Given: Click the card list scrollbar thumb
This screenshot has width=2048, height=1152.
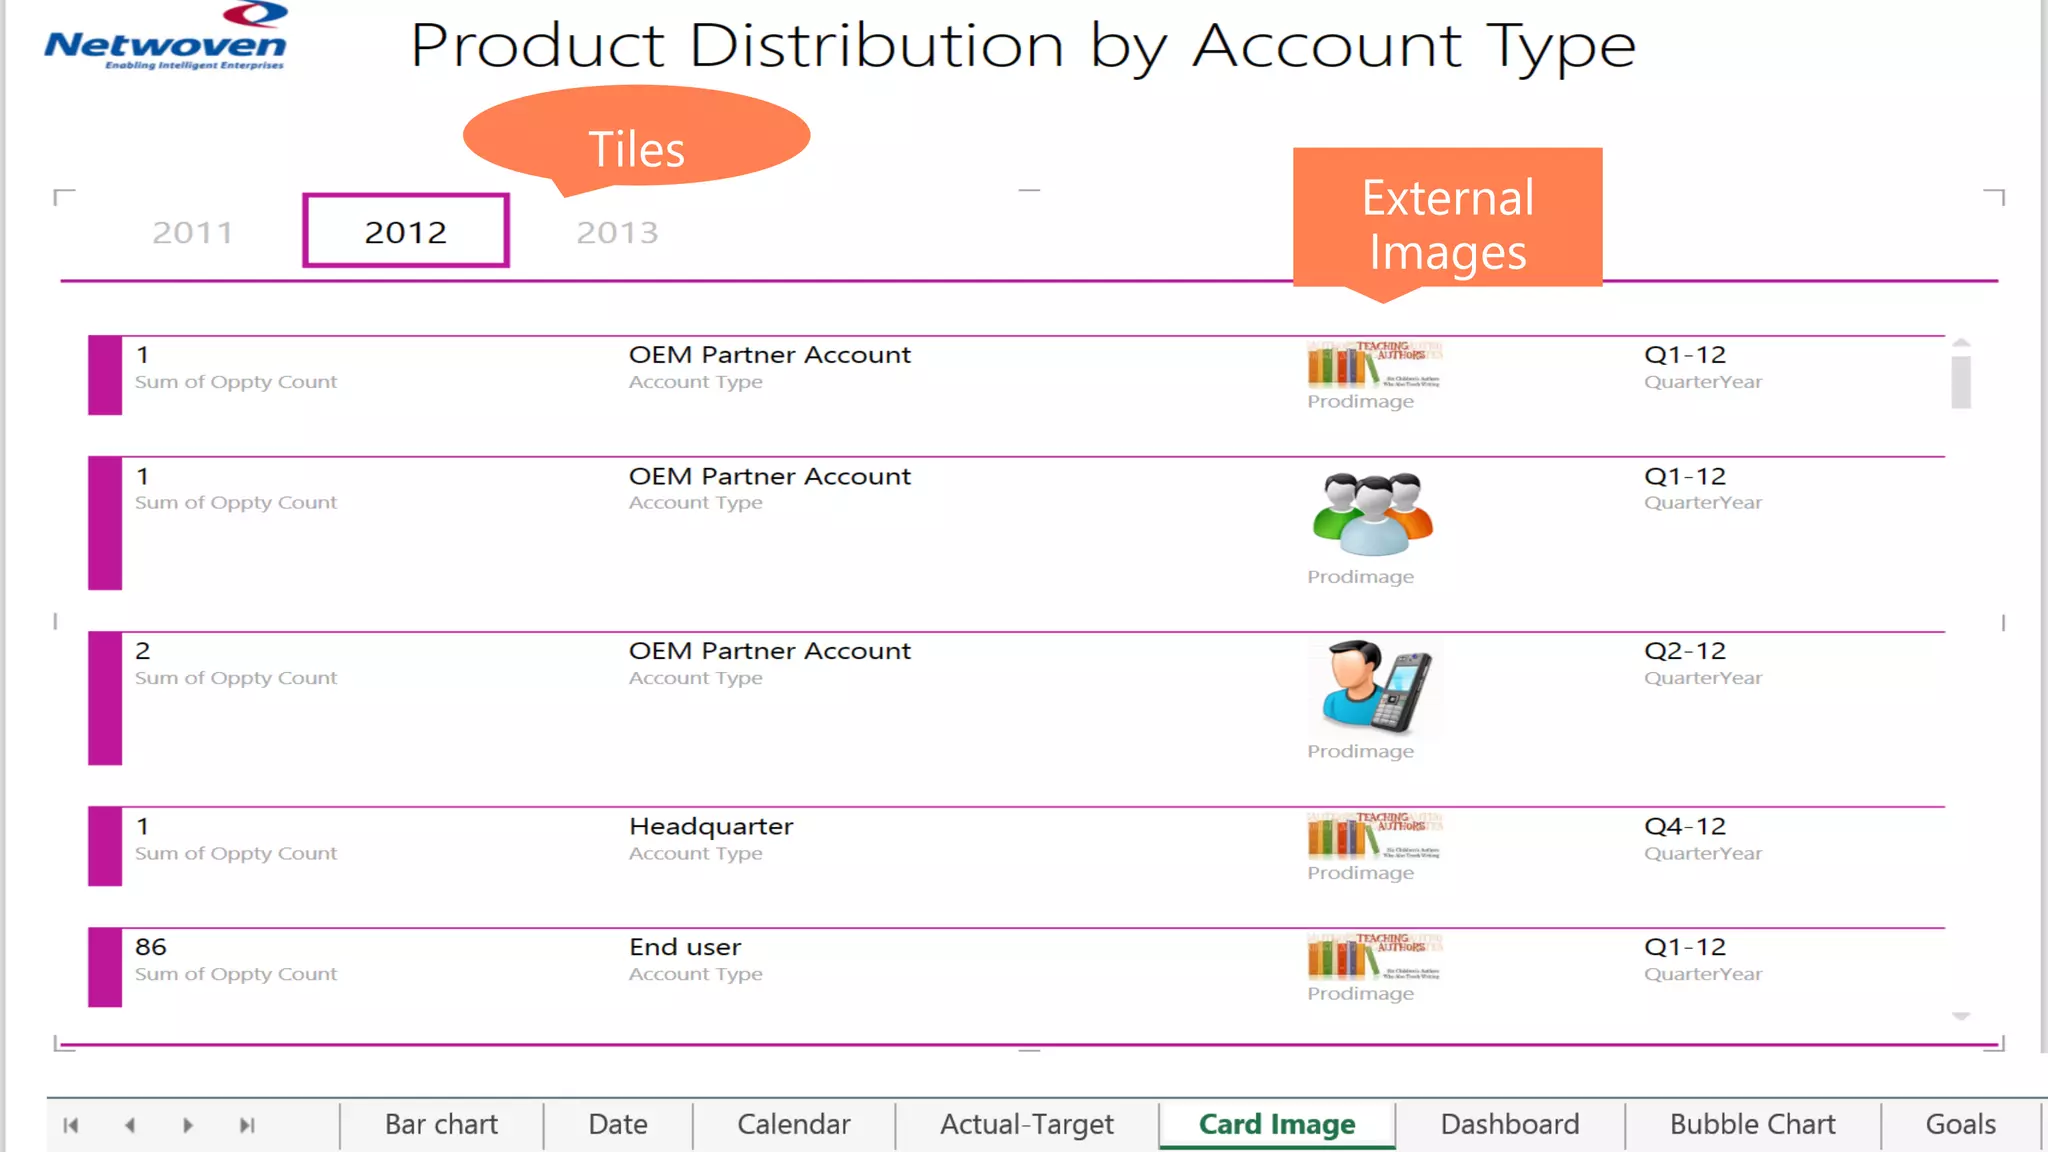Looking at the screenshot, I should pos(1961,382).
